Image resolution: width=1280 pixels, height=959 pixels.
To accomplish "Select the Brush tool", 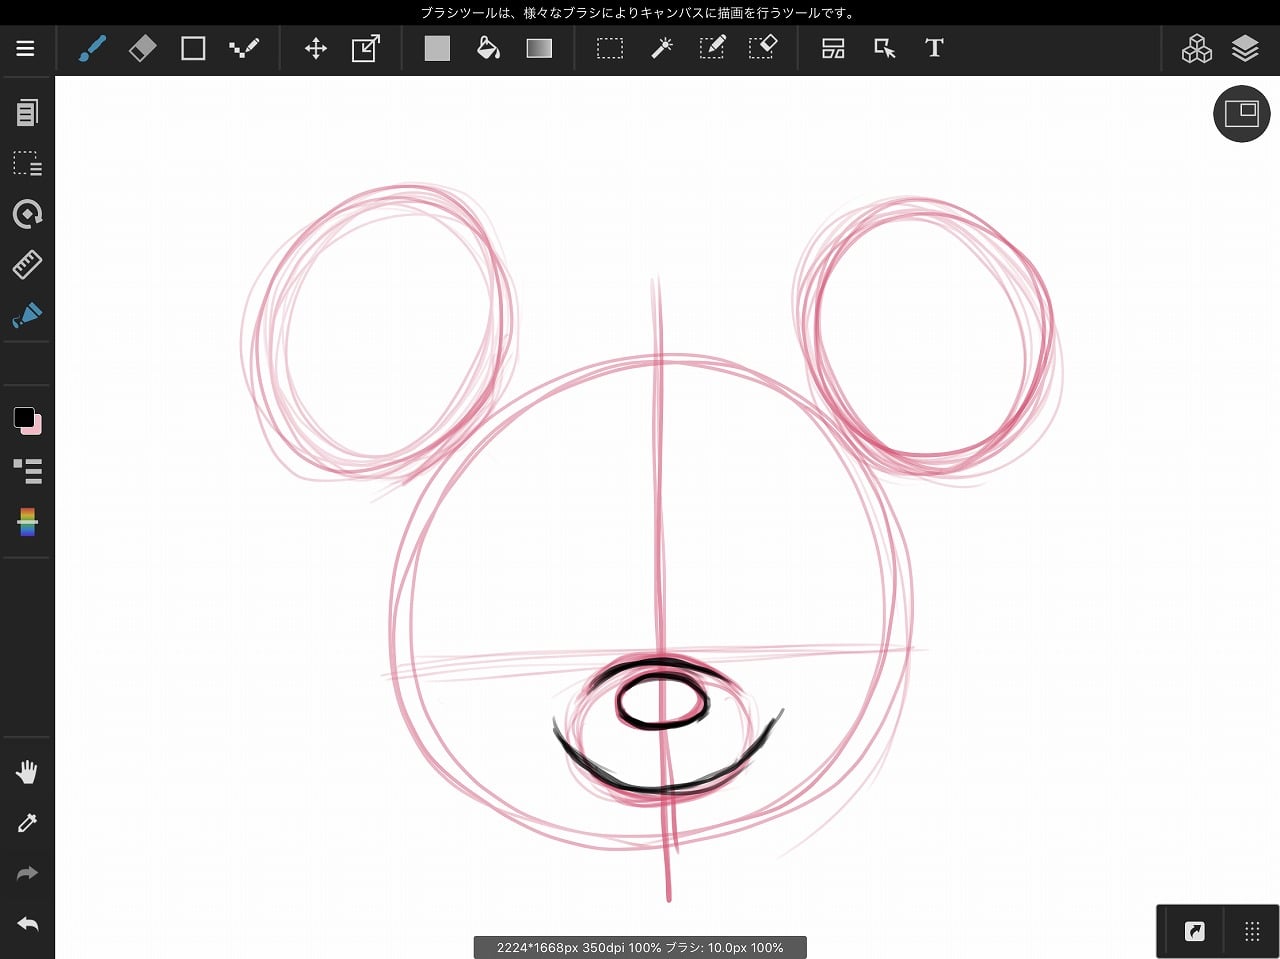I will (x=92, y=48).
